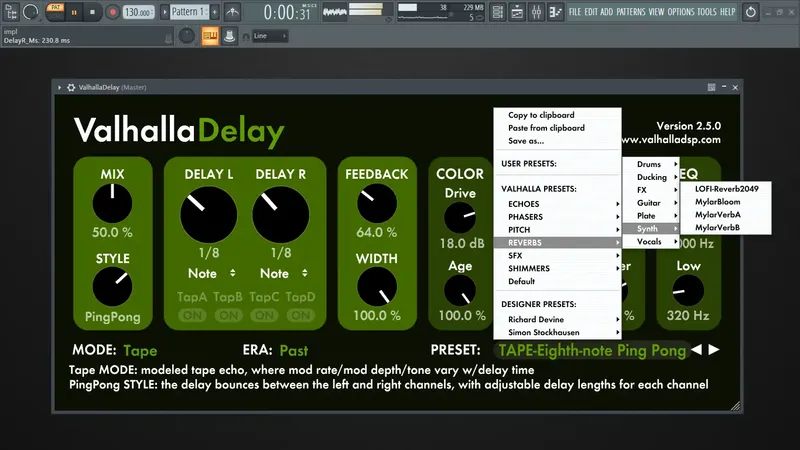Viewport: 800px width, 450px height.
Task: Toggle TapC ON button
Action: (264, 315)
